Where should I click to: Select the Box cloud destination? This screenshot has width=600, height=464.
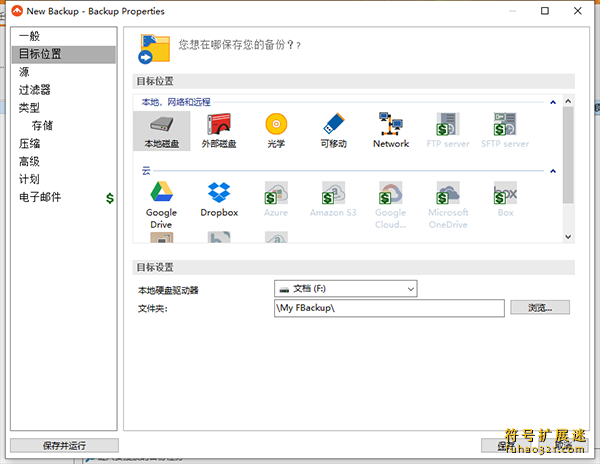click(x=505, y=200)
